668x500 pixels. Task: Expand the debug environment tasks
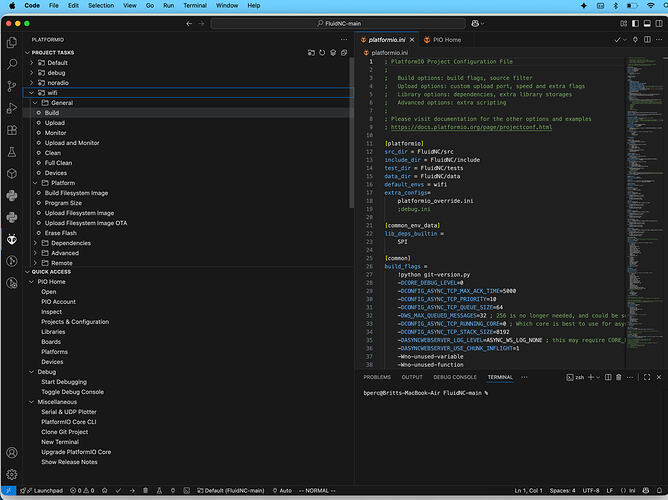(x=32, y=73)
